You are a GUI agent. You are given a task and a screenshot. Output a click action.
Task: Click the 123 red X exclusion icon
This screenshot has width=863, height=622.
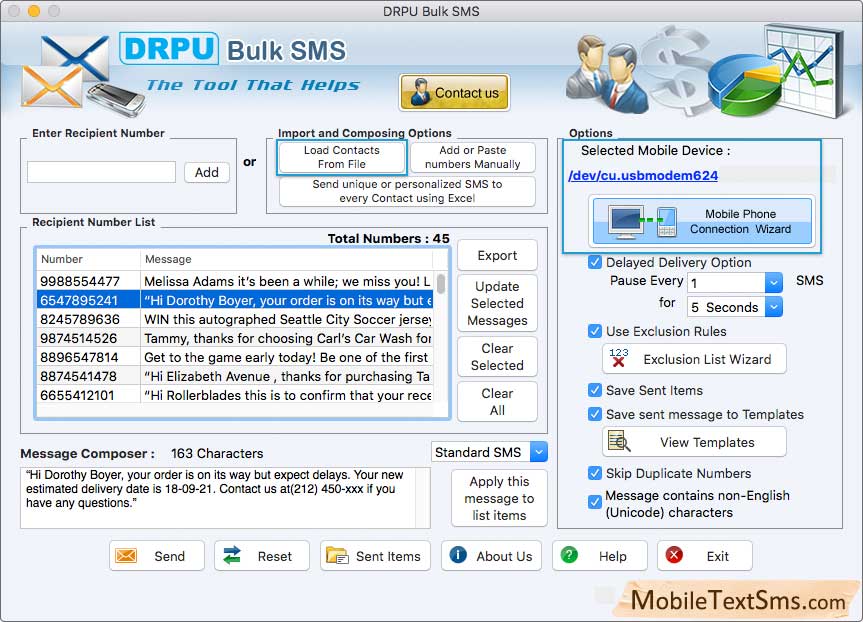pyautogui.click(x=619, y=358)
